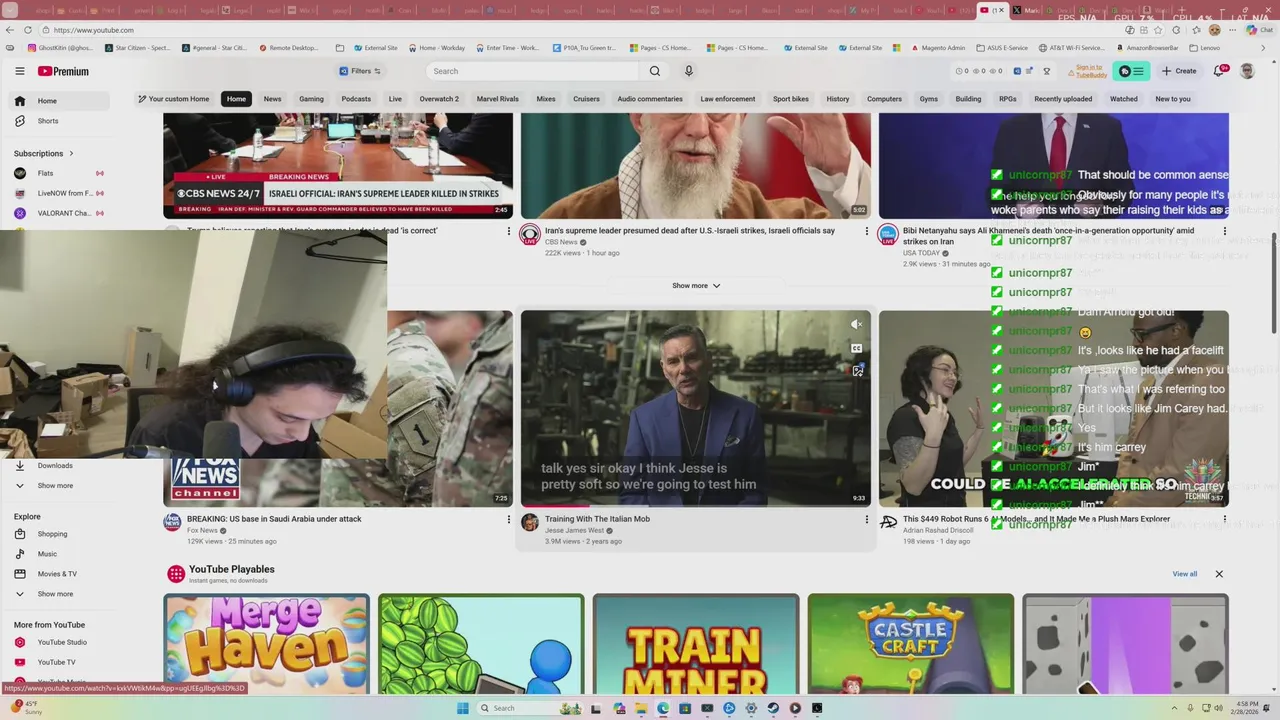Click Sign in to TubeBuddy link
Viewport: 1280px width, 720px height.
coord(1089,71)
